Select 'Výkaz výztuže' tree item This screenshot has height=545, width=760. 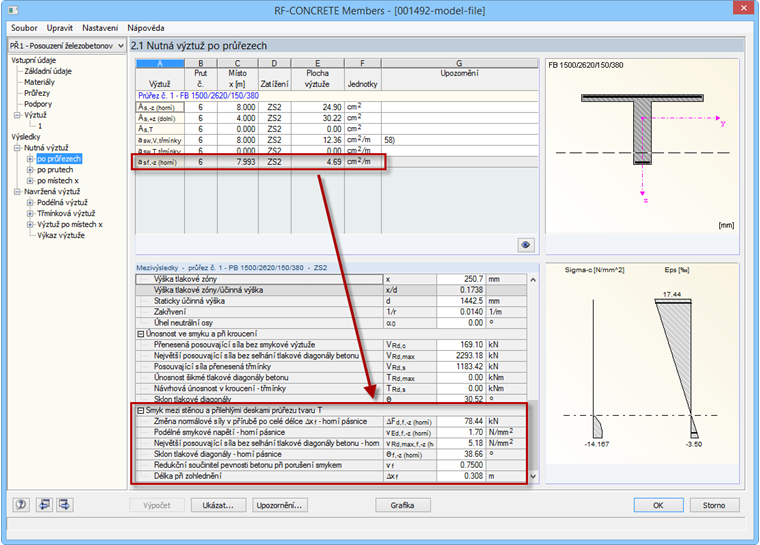(60, 236)
